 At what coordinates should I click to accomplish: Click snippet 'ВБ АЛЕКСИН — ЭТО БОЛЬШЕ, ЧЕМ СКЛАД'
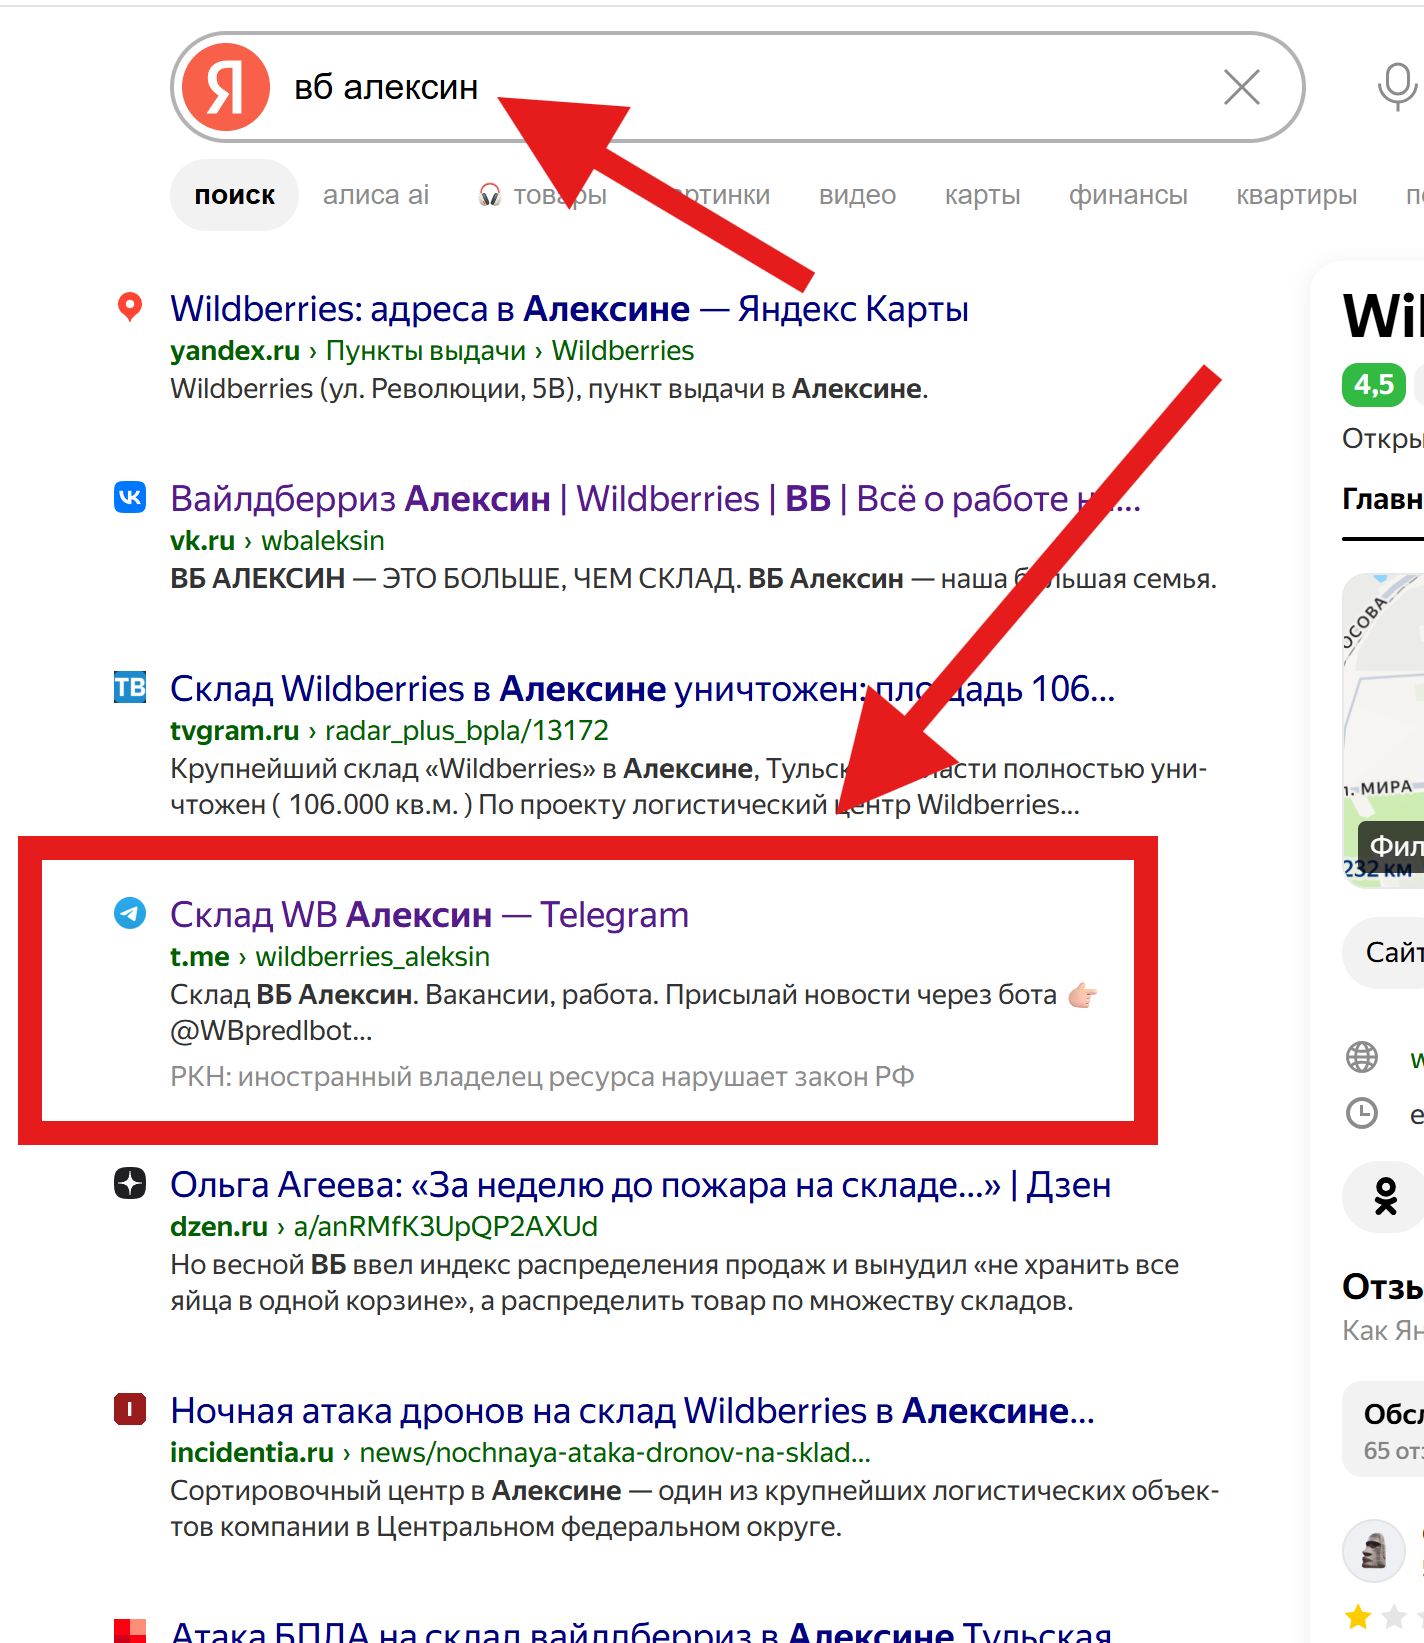693,579
